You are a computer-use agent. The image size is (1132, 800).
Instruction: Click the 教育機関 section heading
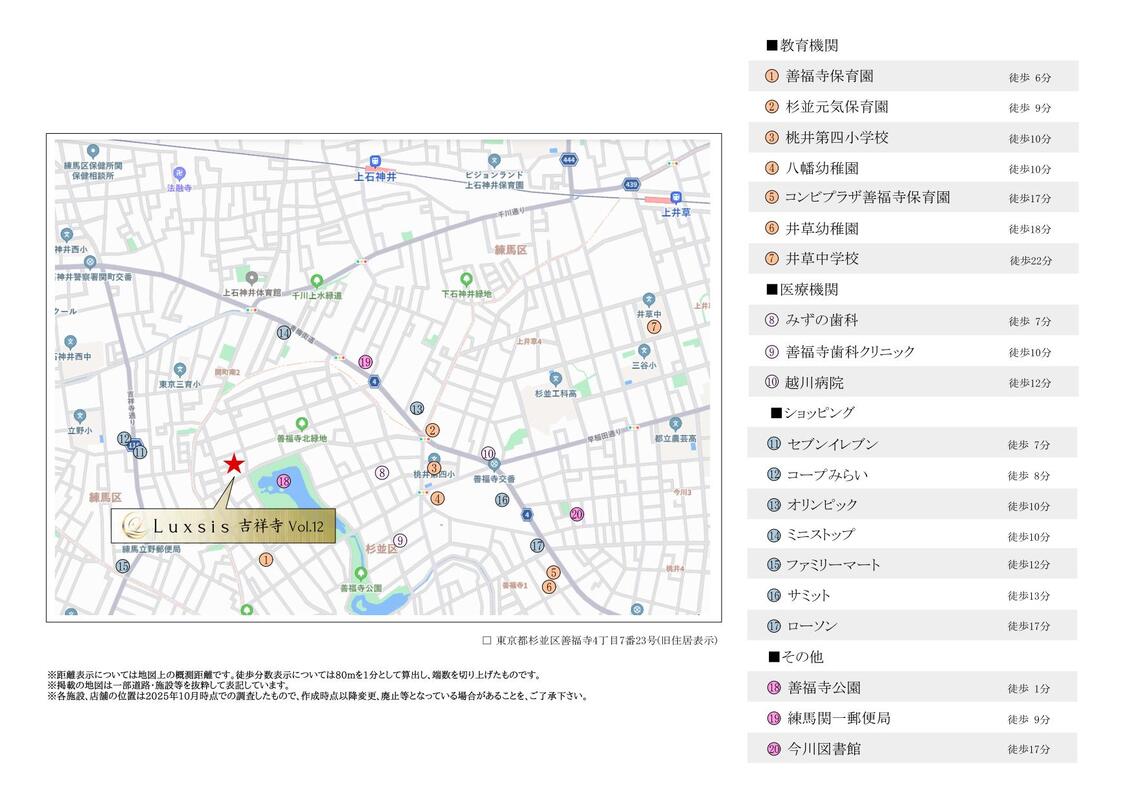[x=802, y=45]
